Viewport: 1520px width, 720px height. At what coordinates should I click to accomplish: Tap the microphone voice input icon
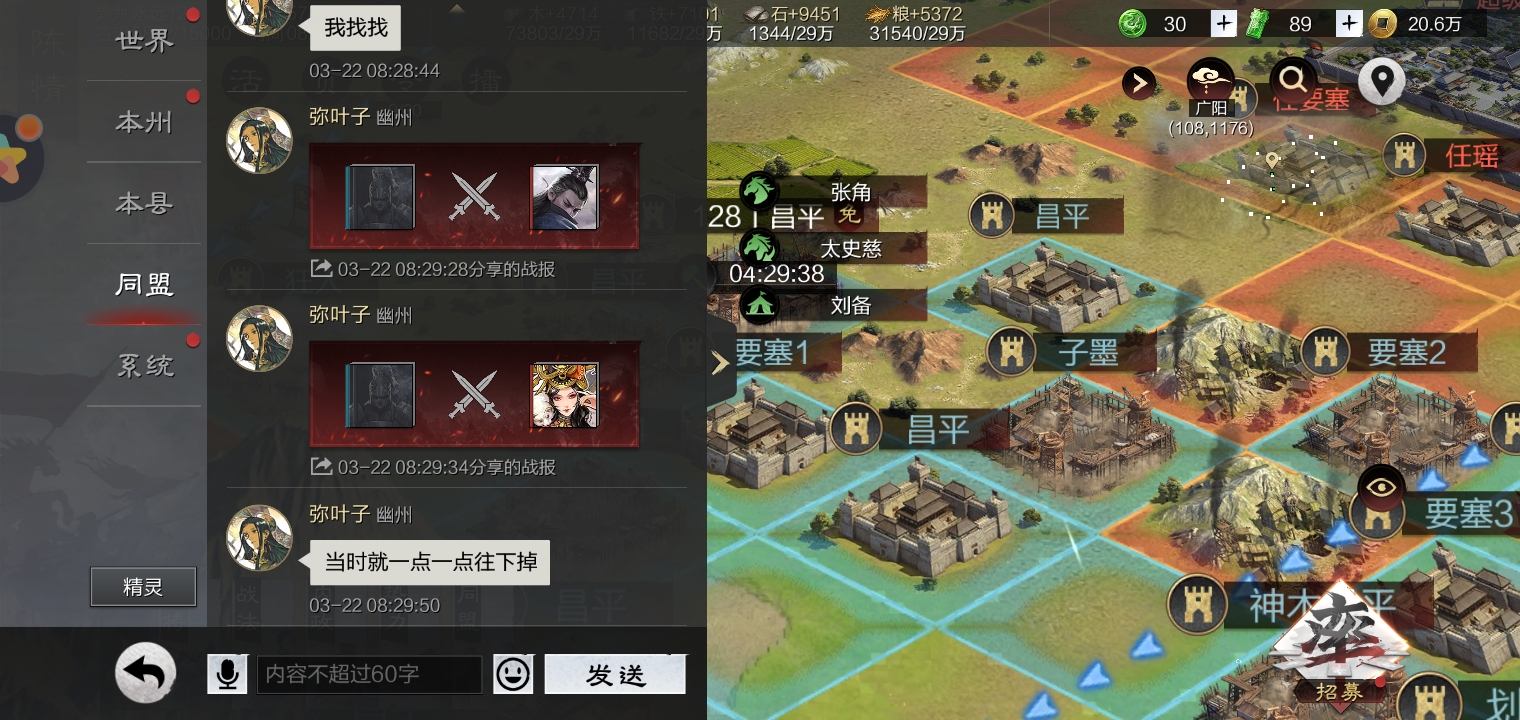(x=227, y=674)
